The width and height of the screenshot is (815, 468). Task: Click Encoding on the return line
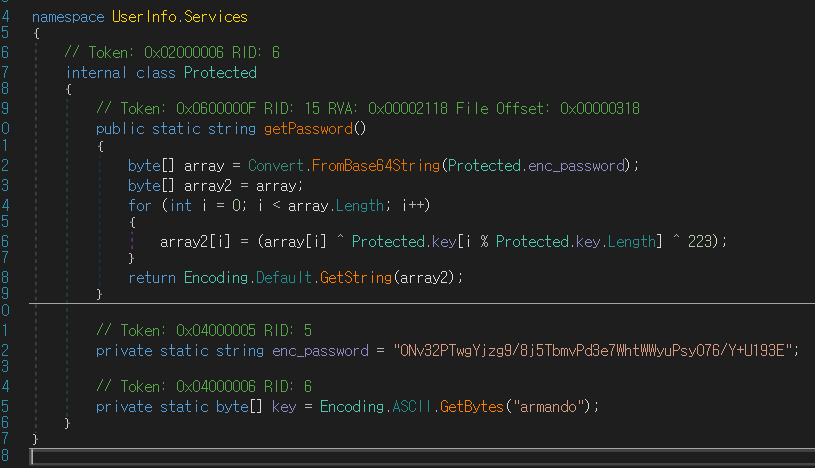click(216, 278)
